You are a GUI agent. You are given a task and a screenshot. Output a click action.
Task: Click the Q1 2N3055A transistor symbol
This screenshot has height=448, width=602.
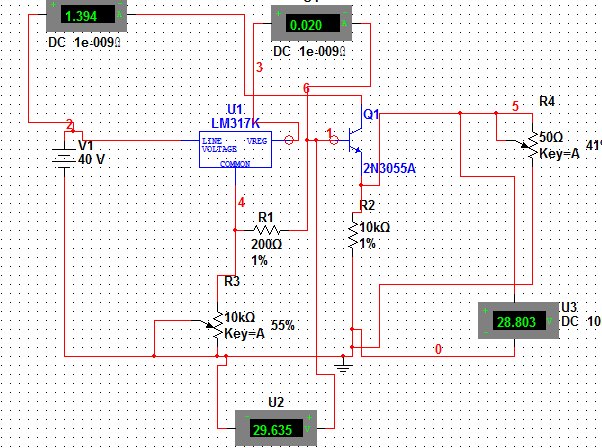[356, 141]
